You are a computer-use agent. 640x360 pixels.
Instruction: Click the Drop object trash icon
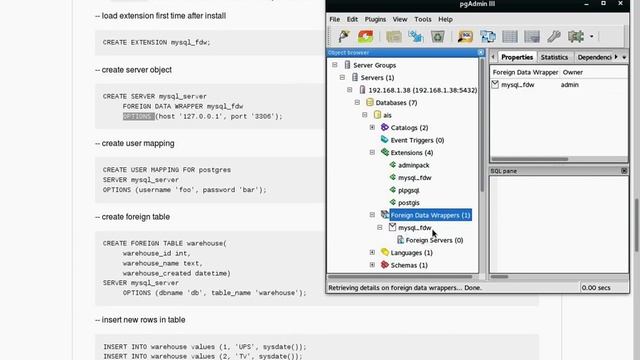(x=438, y=36)
